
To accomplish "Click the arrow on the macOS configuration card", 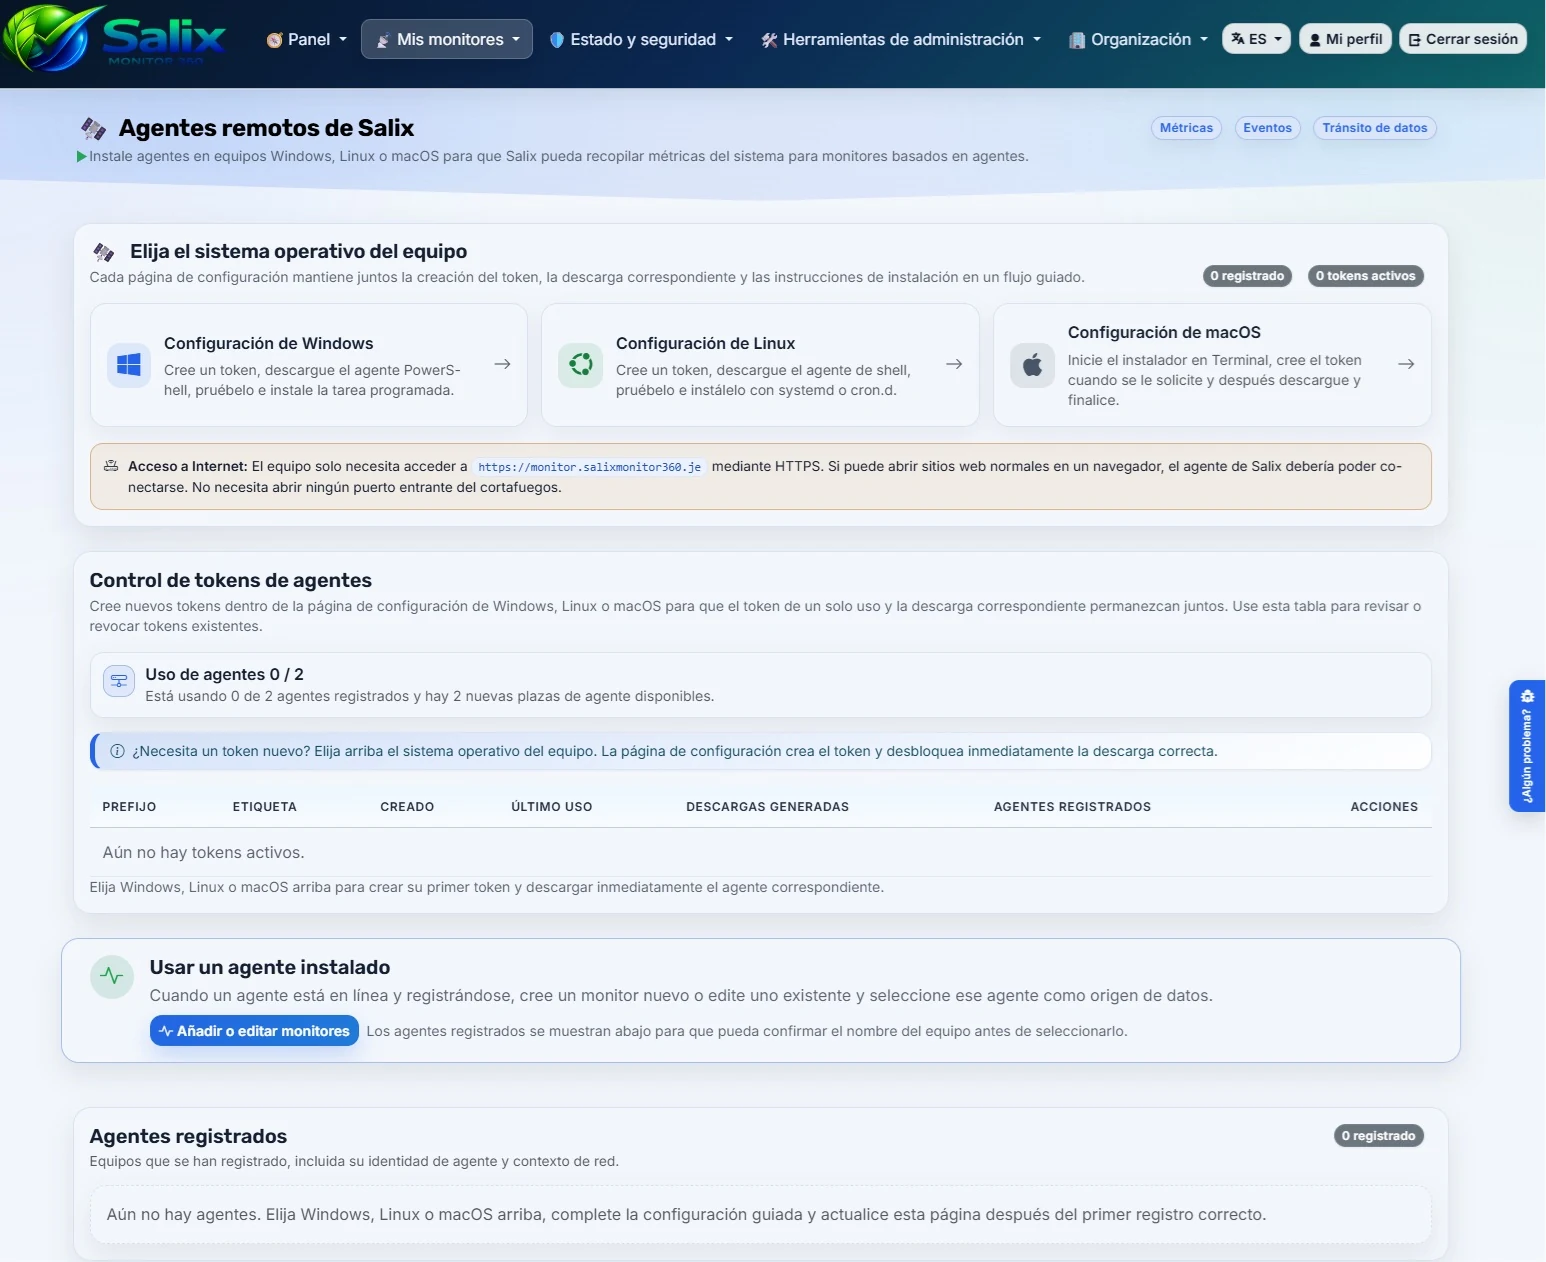I will pos(1406,364).
